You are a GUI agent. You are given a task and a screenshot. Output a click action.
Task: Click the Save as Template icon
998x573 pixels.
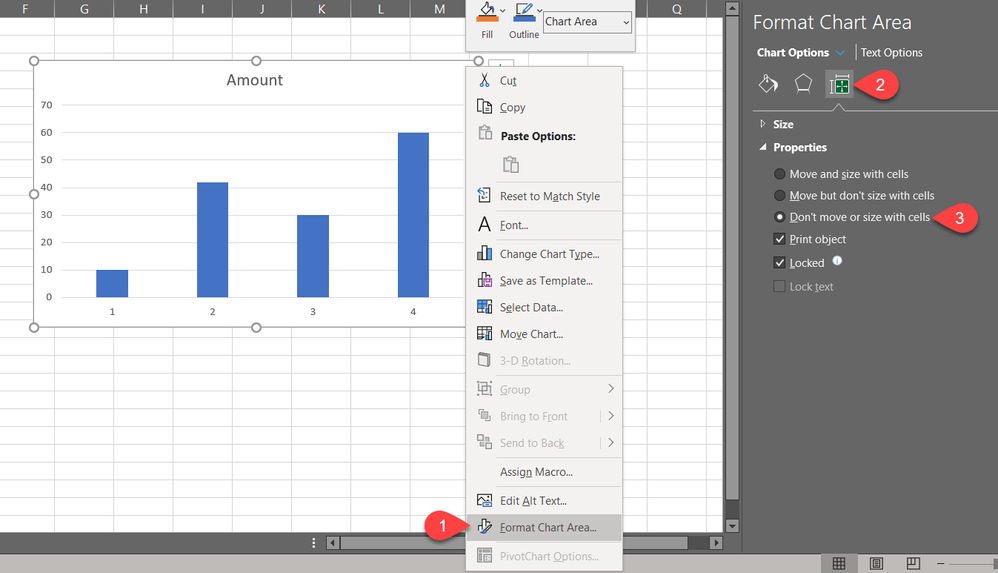point(484,280)
